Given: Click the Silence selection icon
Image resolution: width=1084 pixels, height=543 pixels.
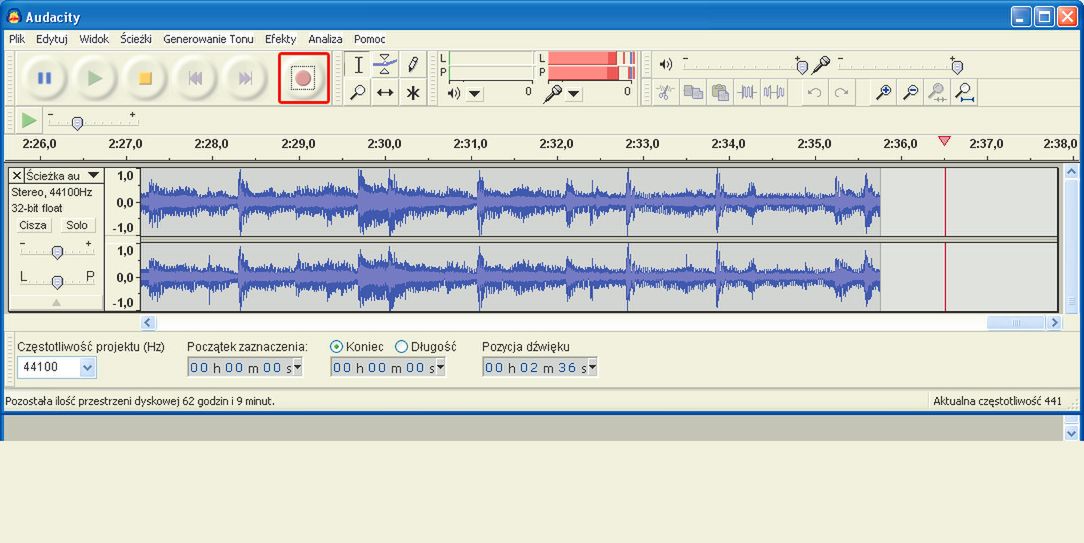Looking at the screenshot, I should tap(774, 92).
